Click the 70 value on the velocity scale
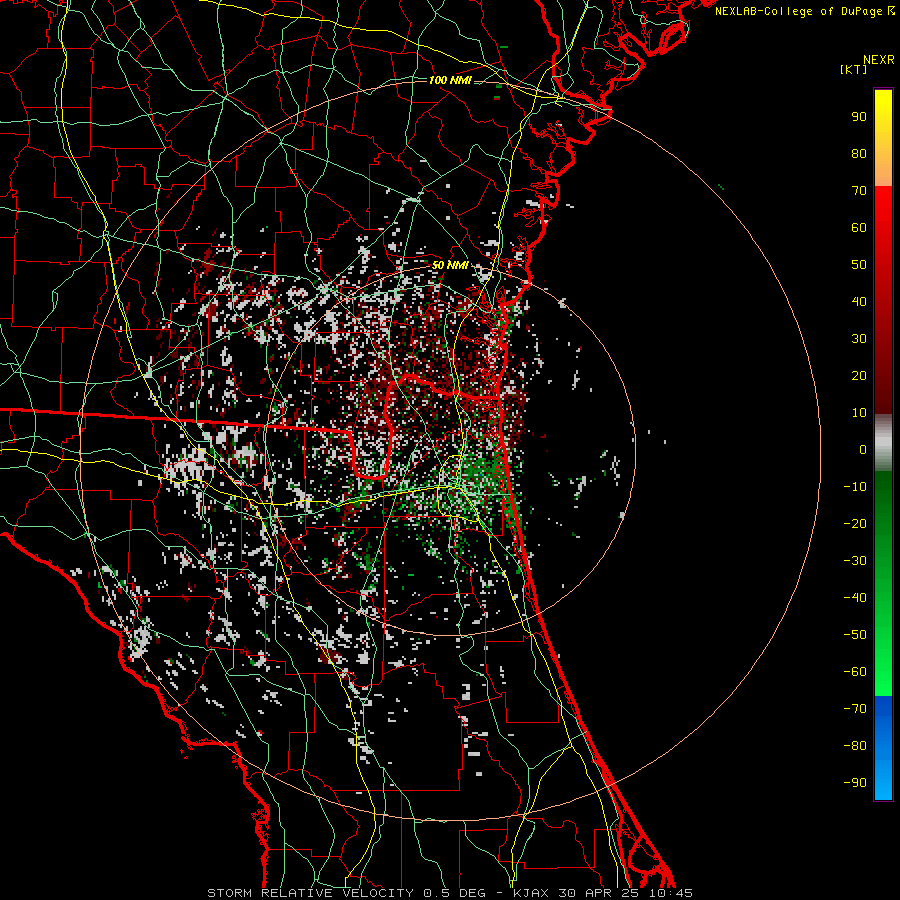 click(x=859, y=191)
